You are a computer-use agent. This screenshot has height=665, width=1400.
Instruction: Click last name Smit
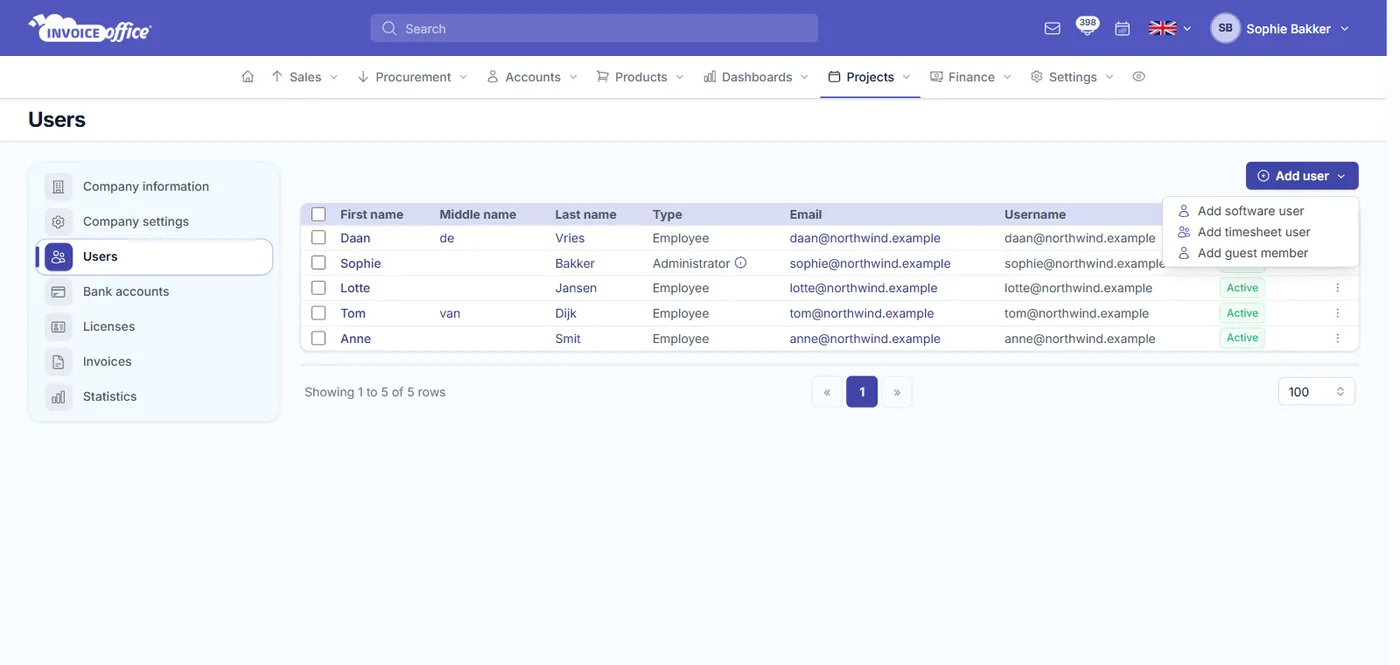(569, 338)
